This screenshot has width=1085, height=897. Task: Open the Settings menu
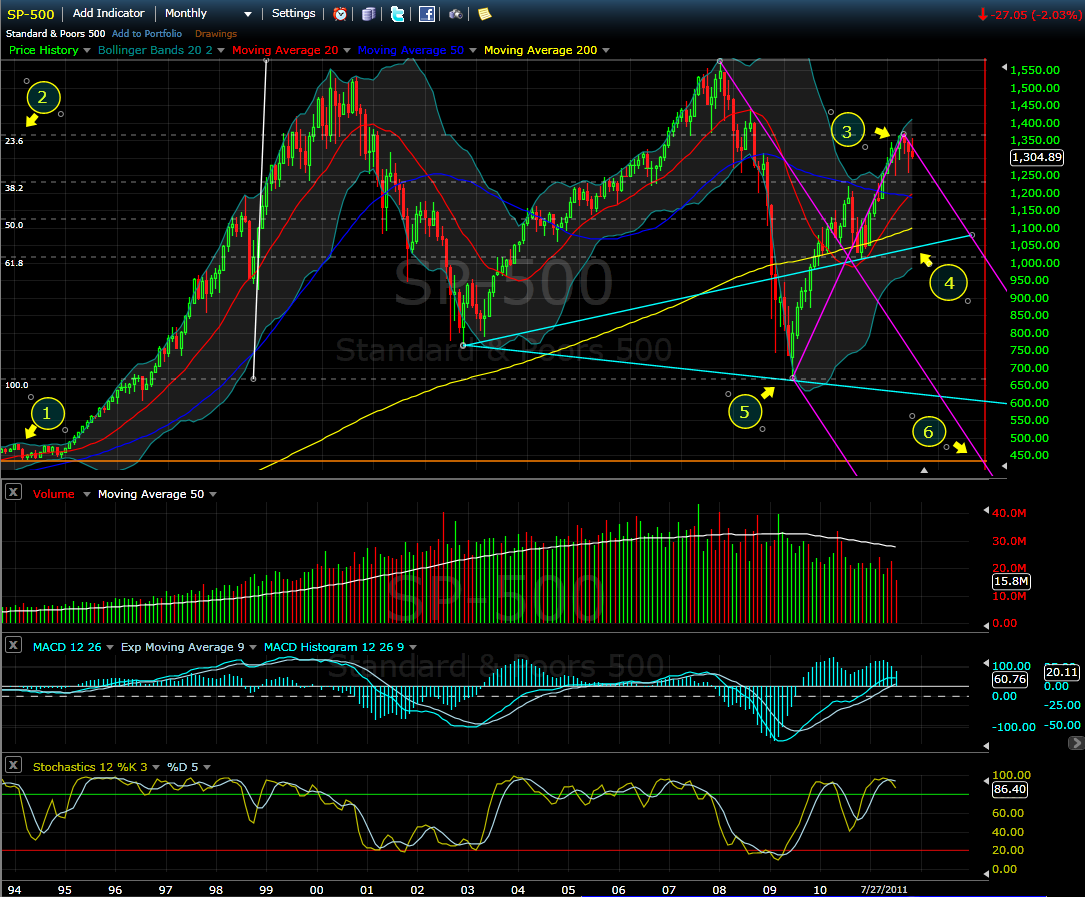tap(293, 13)
